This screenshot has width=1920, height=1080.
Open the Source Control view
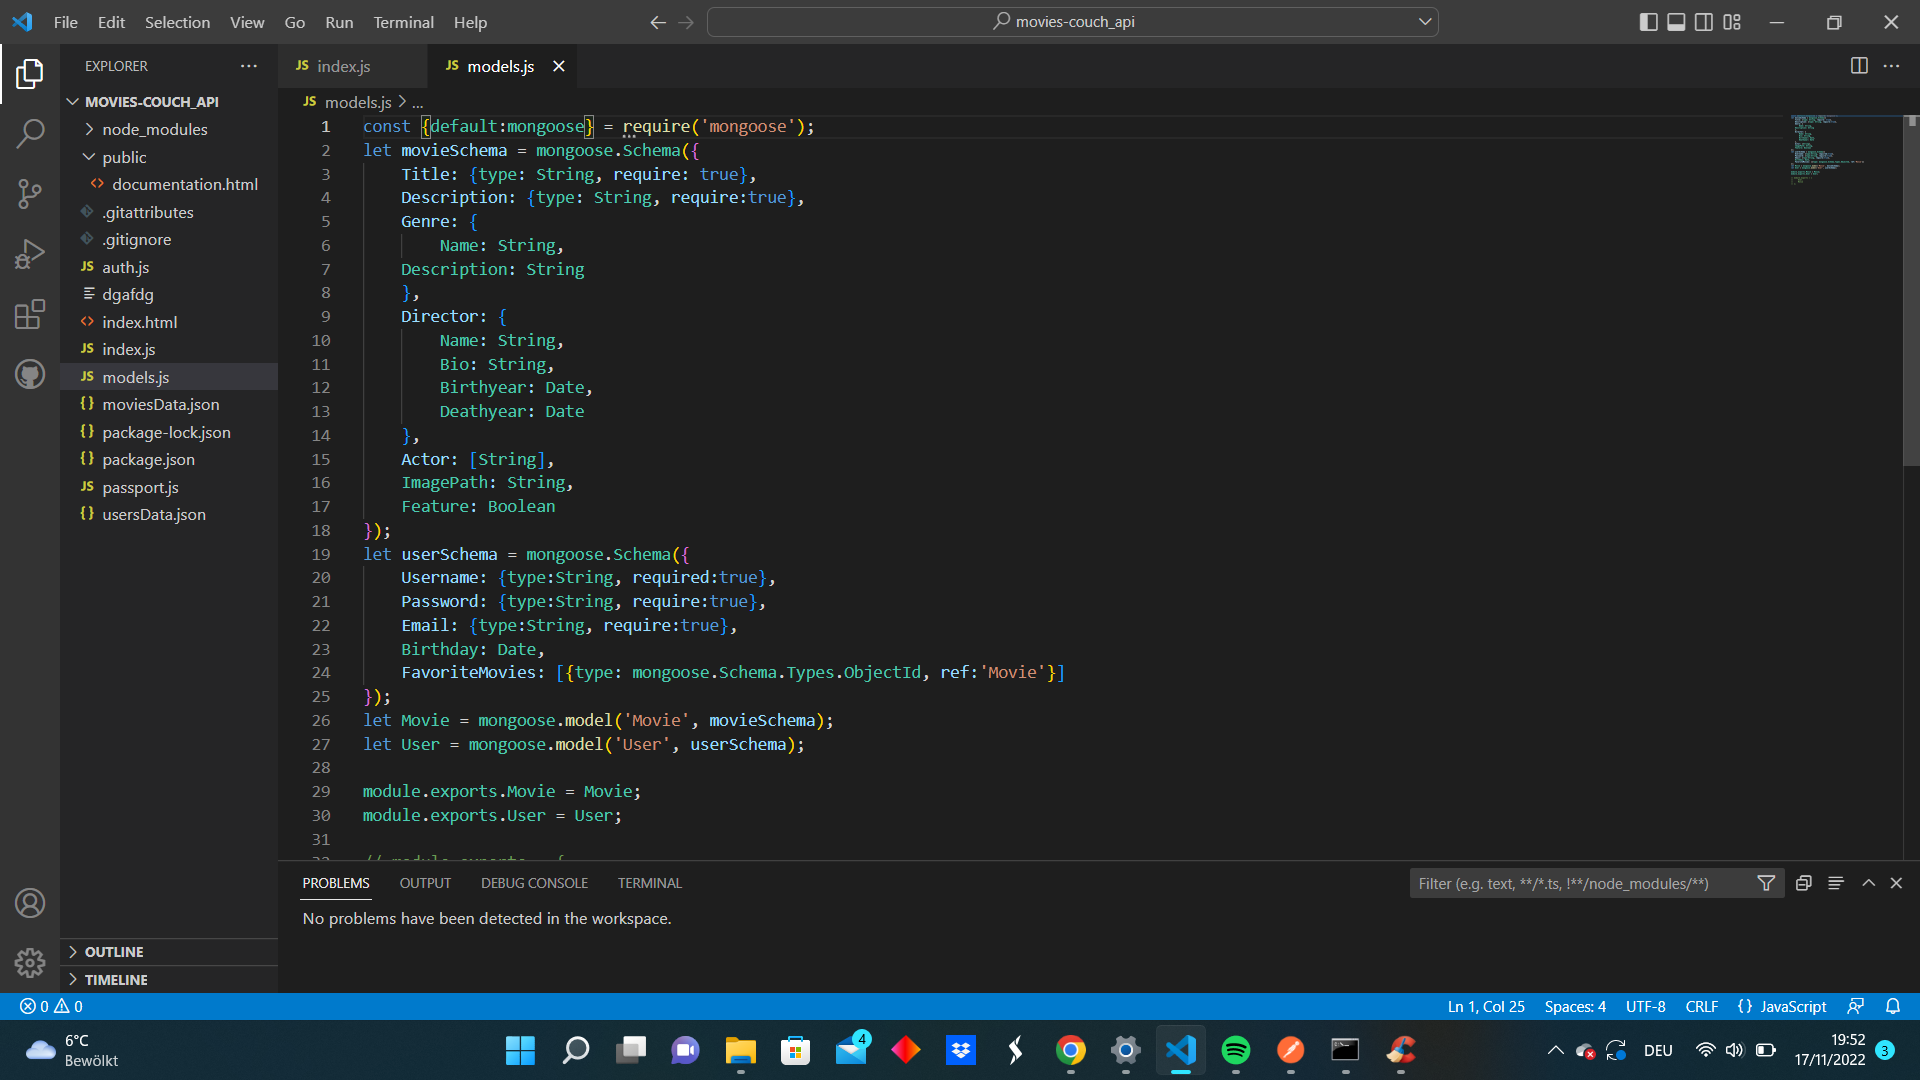(30, 193)
